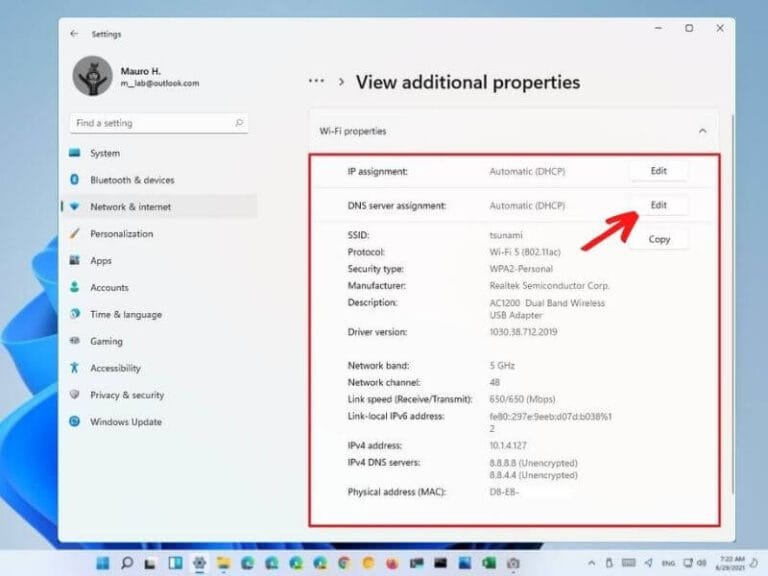Copy the Wi-Fi properties details
768x576 pixels.
tap(659, 240)
